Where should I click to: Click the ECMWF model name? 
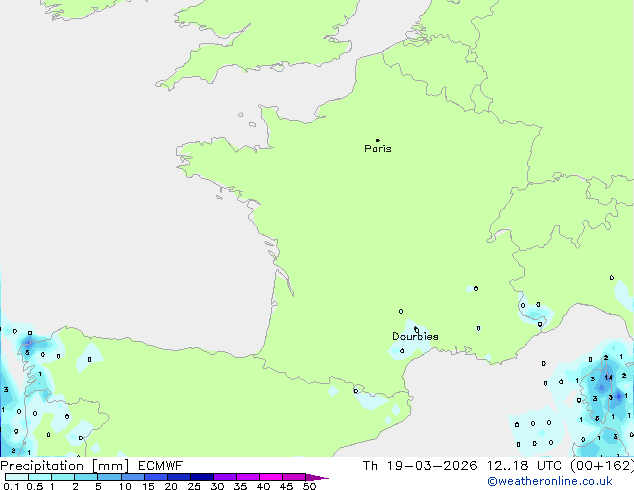161,466
